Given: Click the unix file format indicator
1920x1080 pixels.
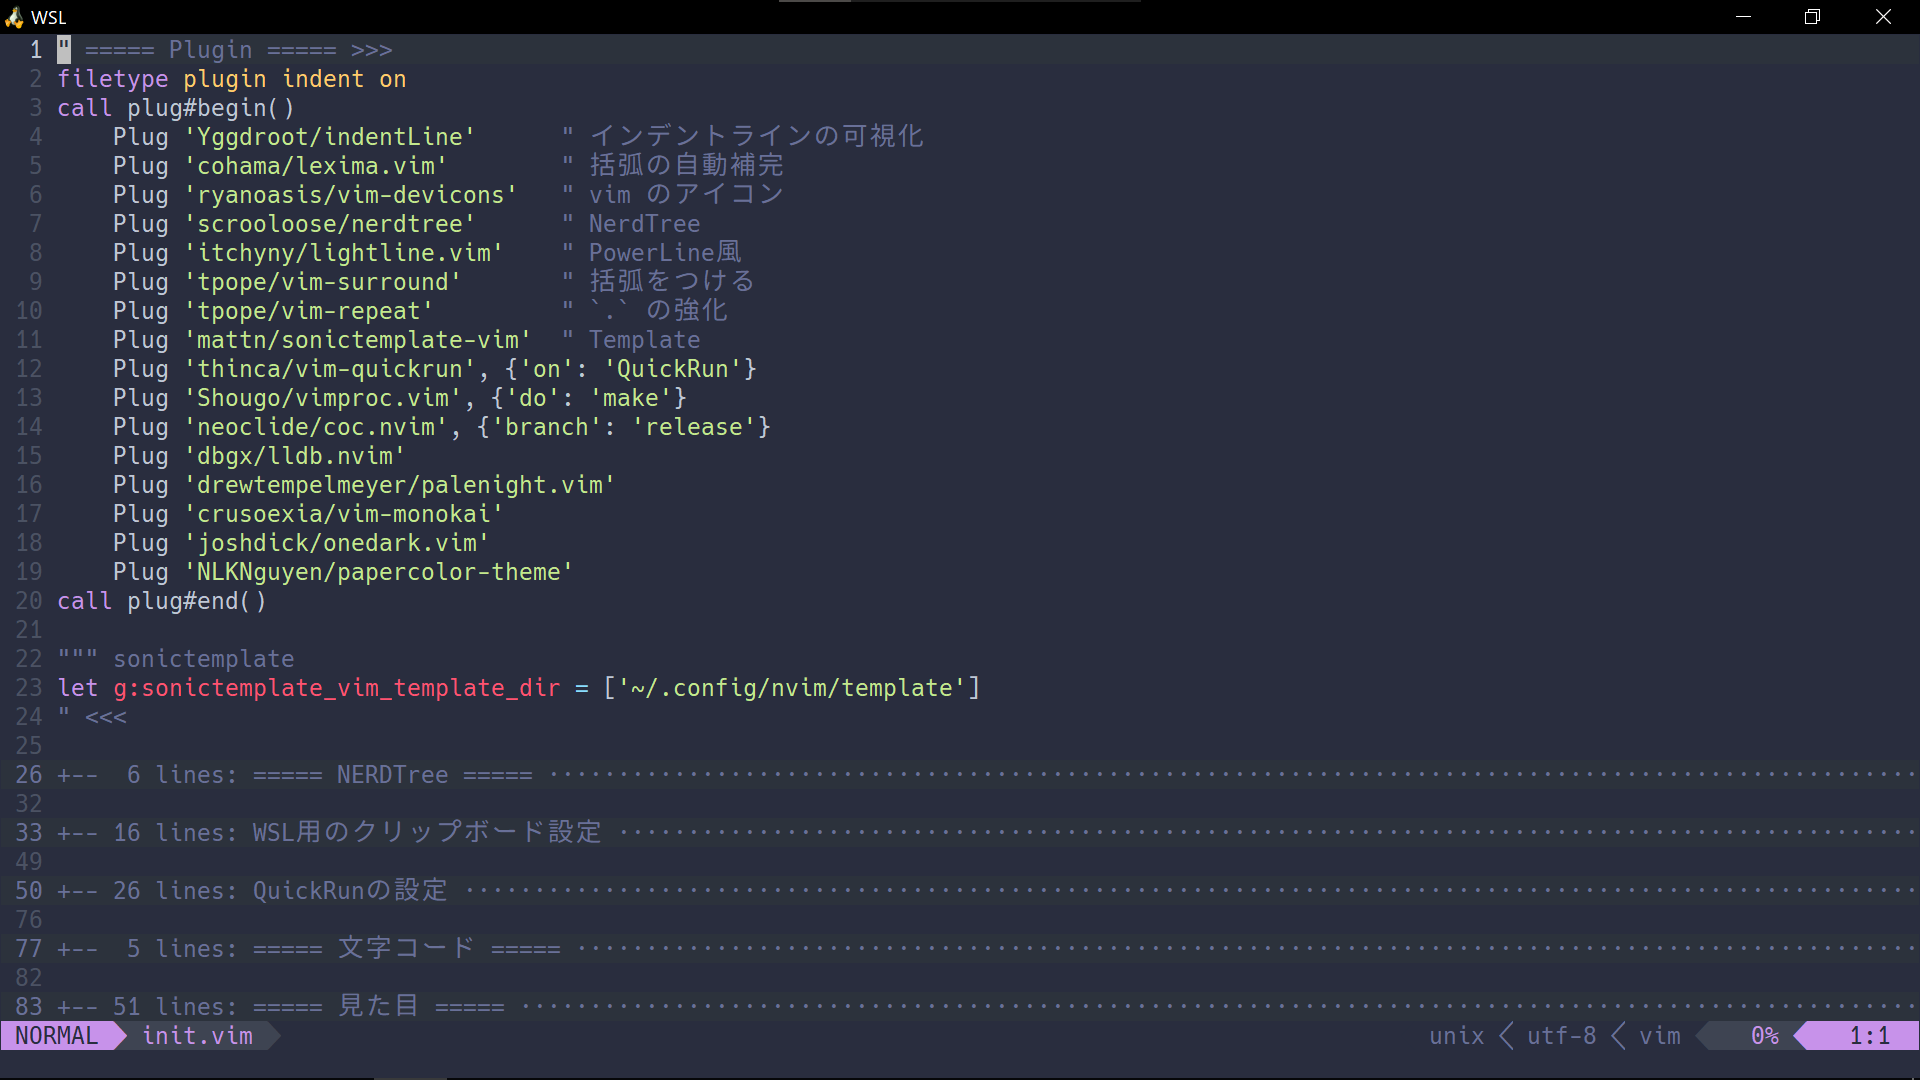Looking at the screenshot, I should [x=1456, y=1036].
